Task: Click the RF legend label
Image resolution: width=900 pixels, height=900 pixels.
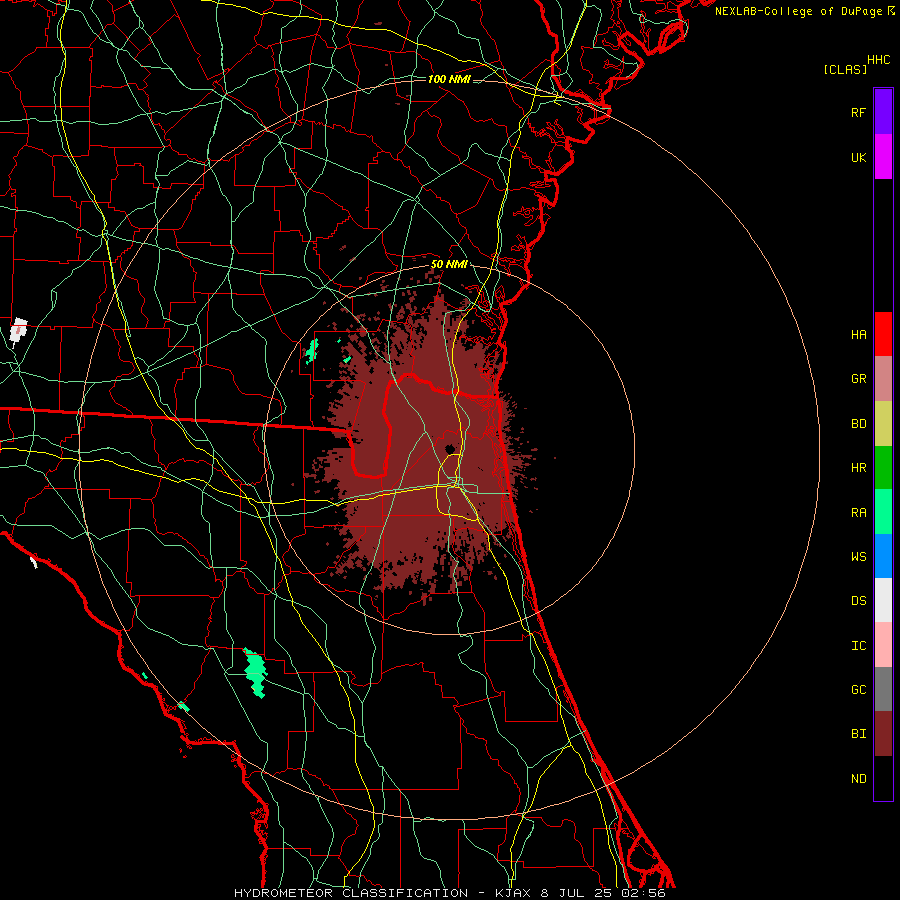Action: pyautogui.click(x=858, y=112)
